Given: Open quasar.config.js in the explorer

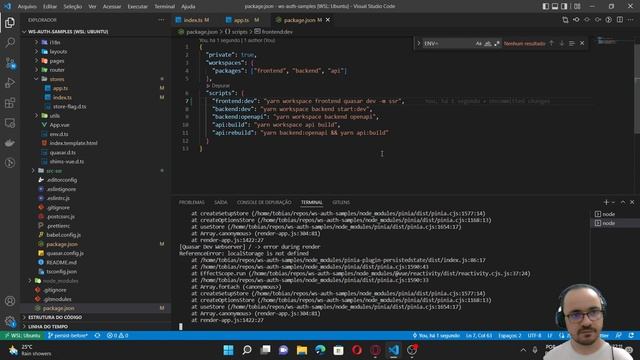Looking at the screenshot, I should pos(64,253).
